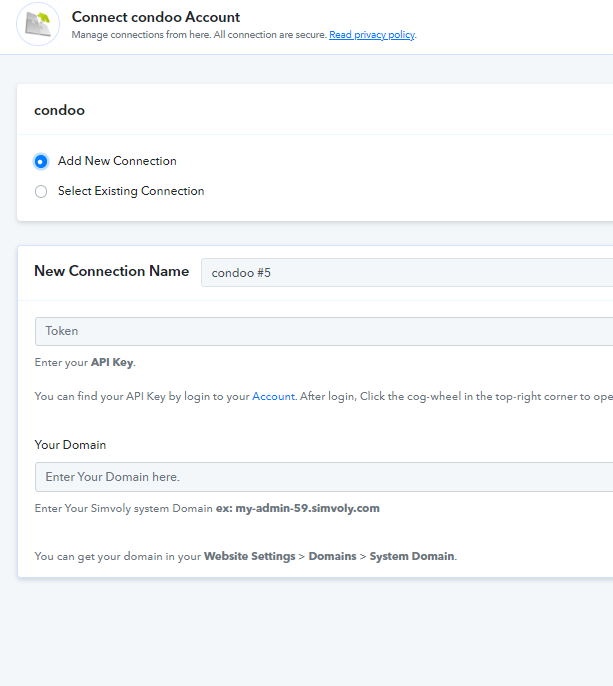Click the condoo section title
This screenshot has width=613, height=686.
click(60, 110)
